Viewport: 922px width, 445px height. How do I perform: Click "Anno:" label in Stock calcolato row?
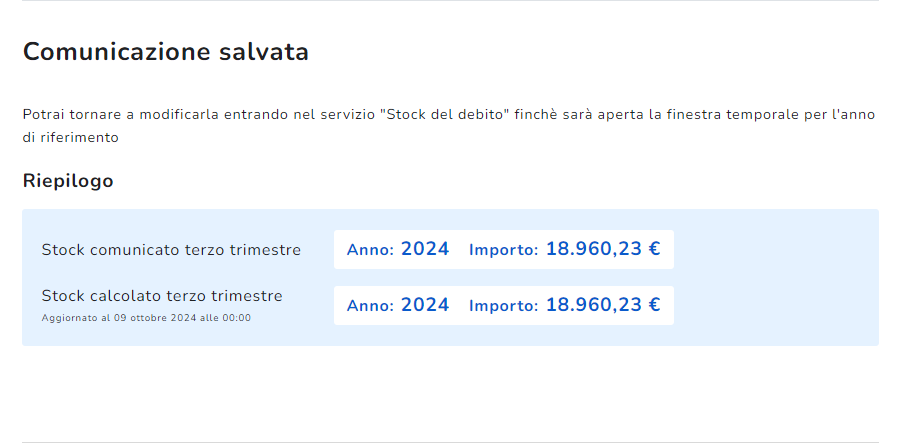coord(370,306)
